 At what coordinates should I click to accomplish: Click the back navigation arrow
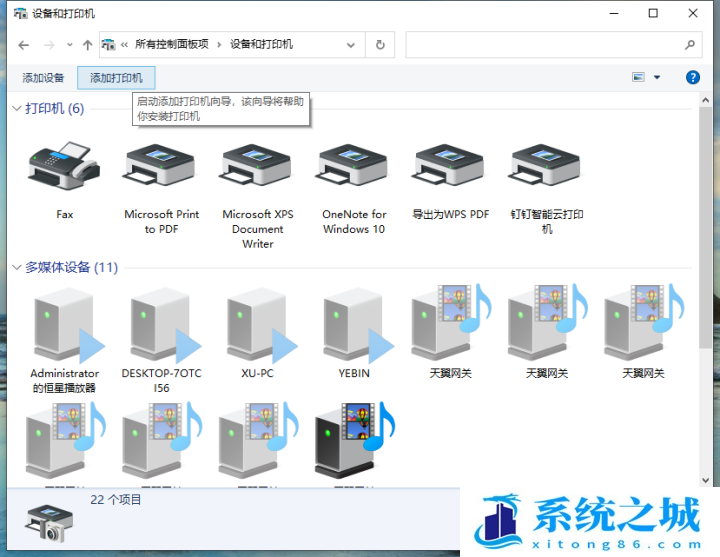[x=23, y=45]
